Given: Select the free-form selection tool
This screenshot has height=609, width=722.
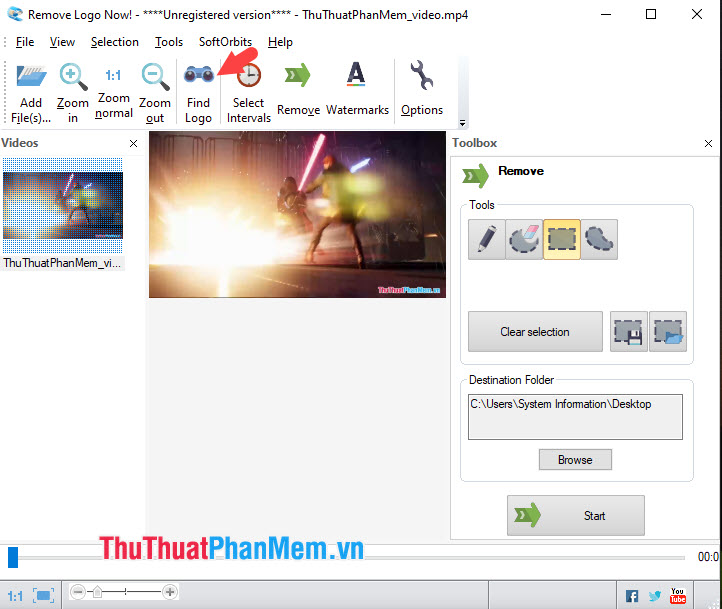Looking at the screenshot, I should click(x=599, y=239).
